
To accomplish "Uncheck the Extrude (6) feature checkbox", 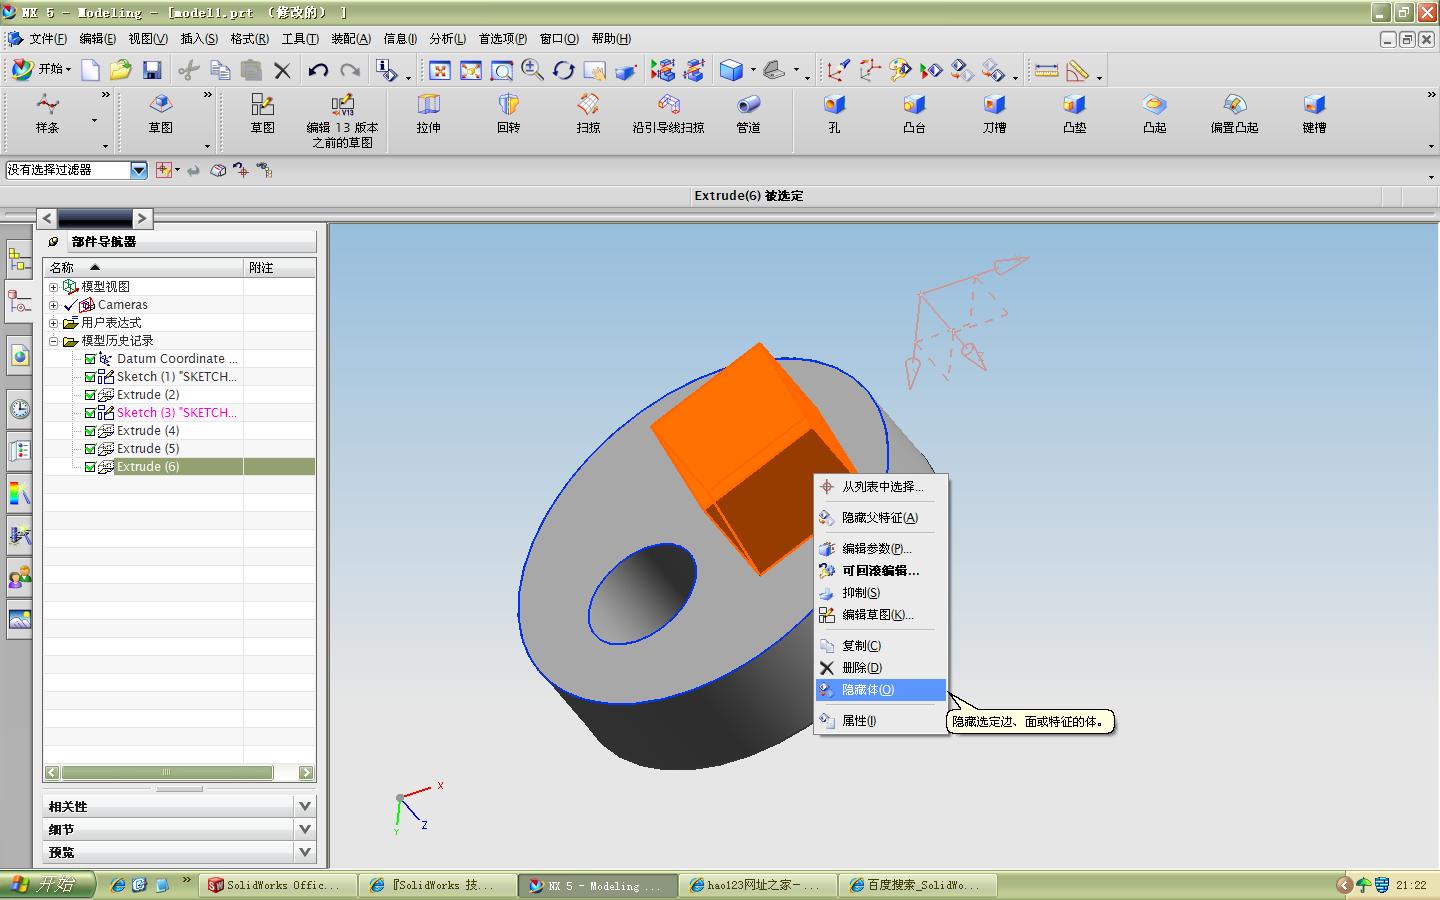I will 90,467.
